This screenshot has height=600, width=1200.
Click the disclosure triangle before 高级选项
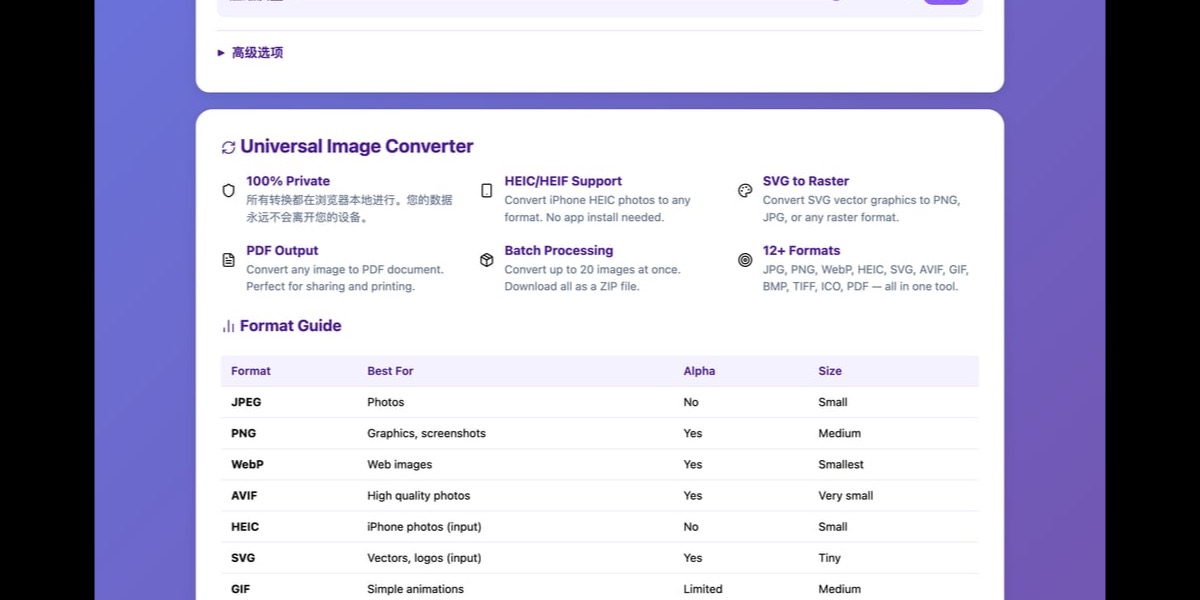[x=220, y=52]
